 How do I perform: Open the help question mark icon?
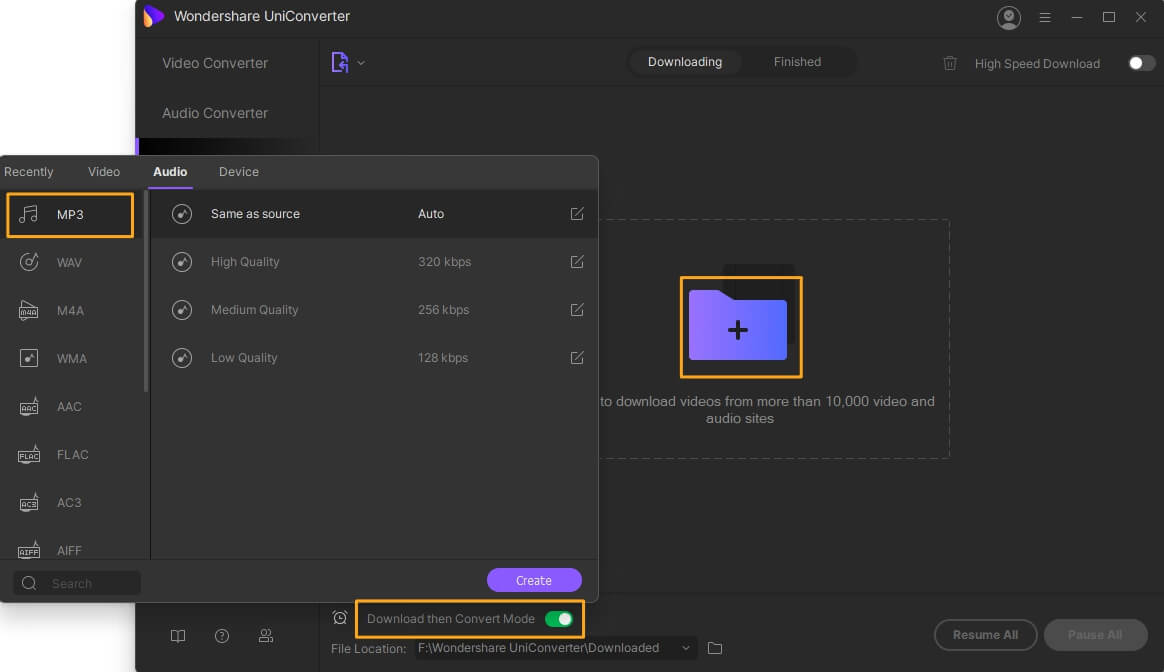[x=222, y=636]
